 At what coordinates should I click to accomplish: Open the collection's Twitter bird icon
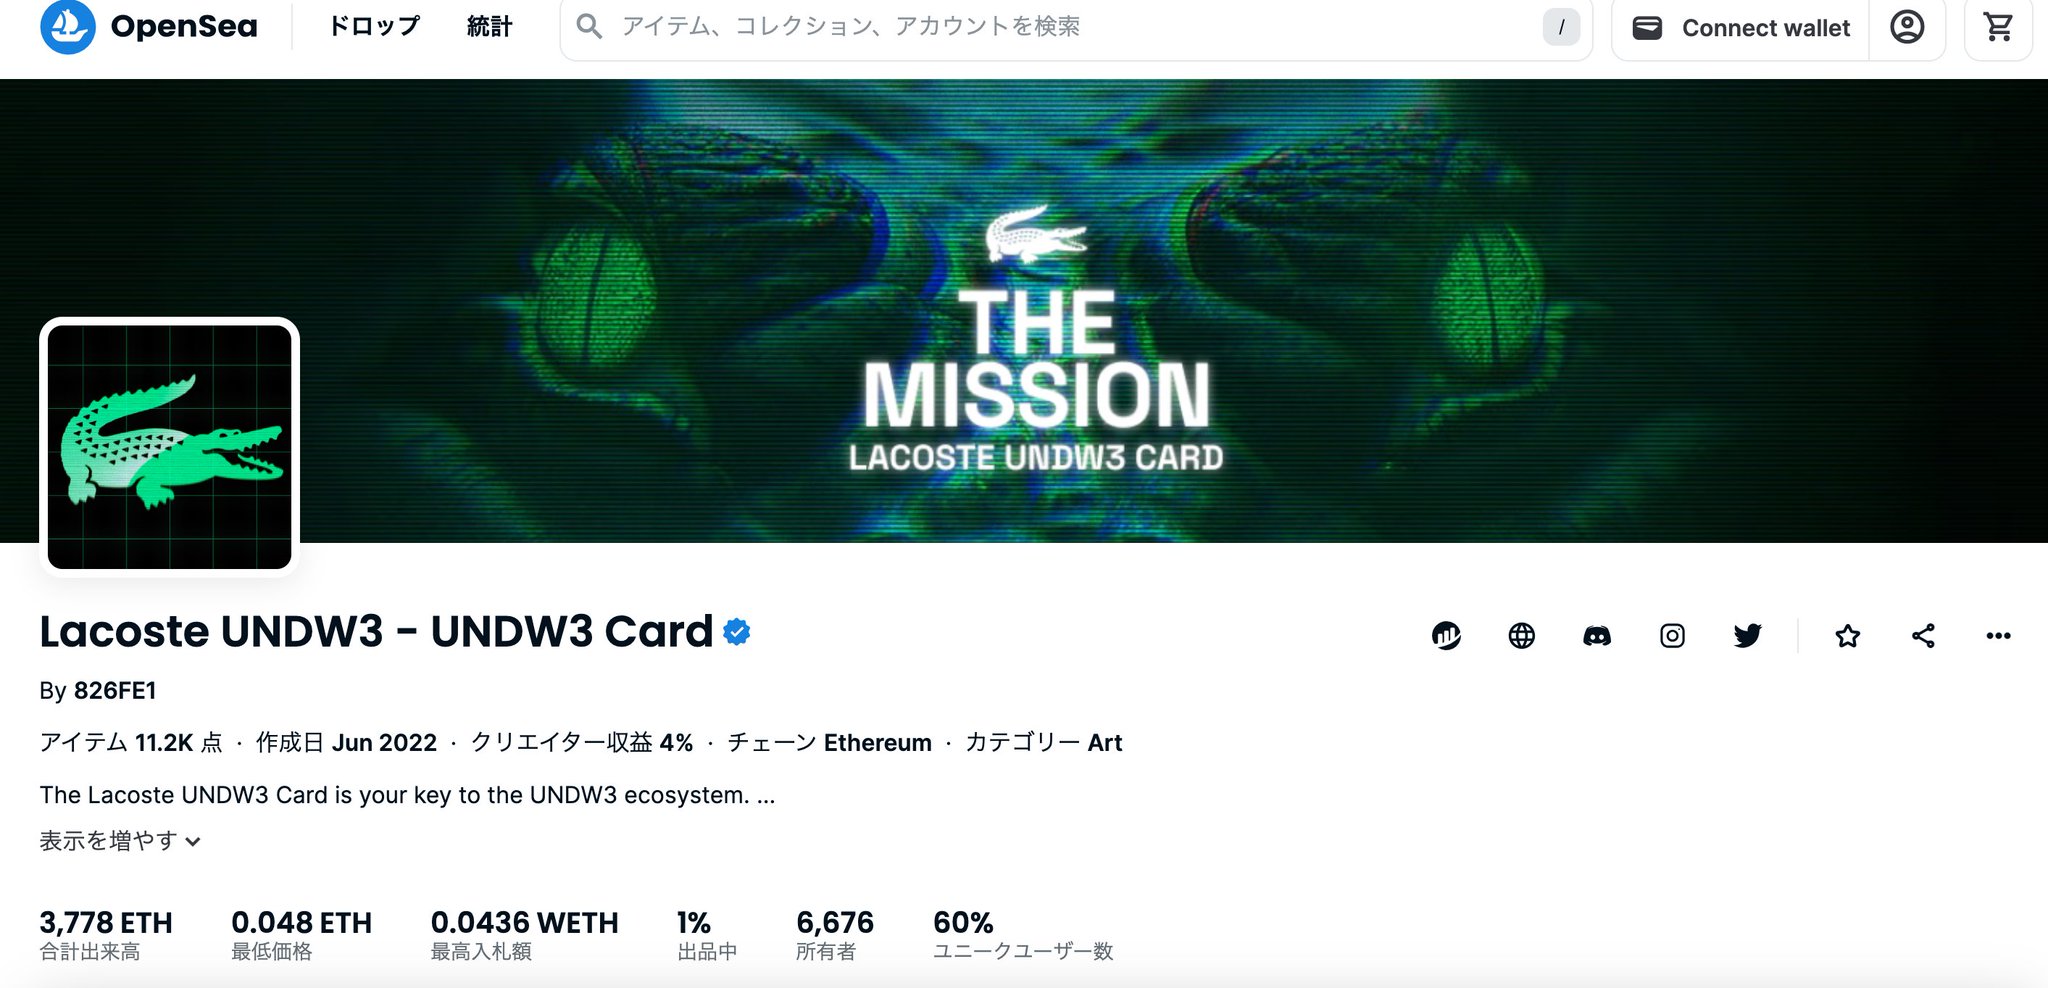(1747, 635)
